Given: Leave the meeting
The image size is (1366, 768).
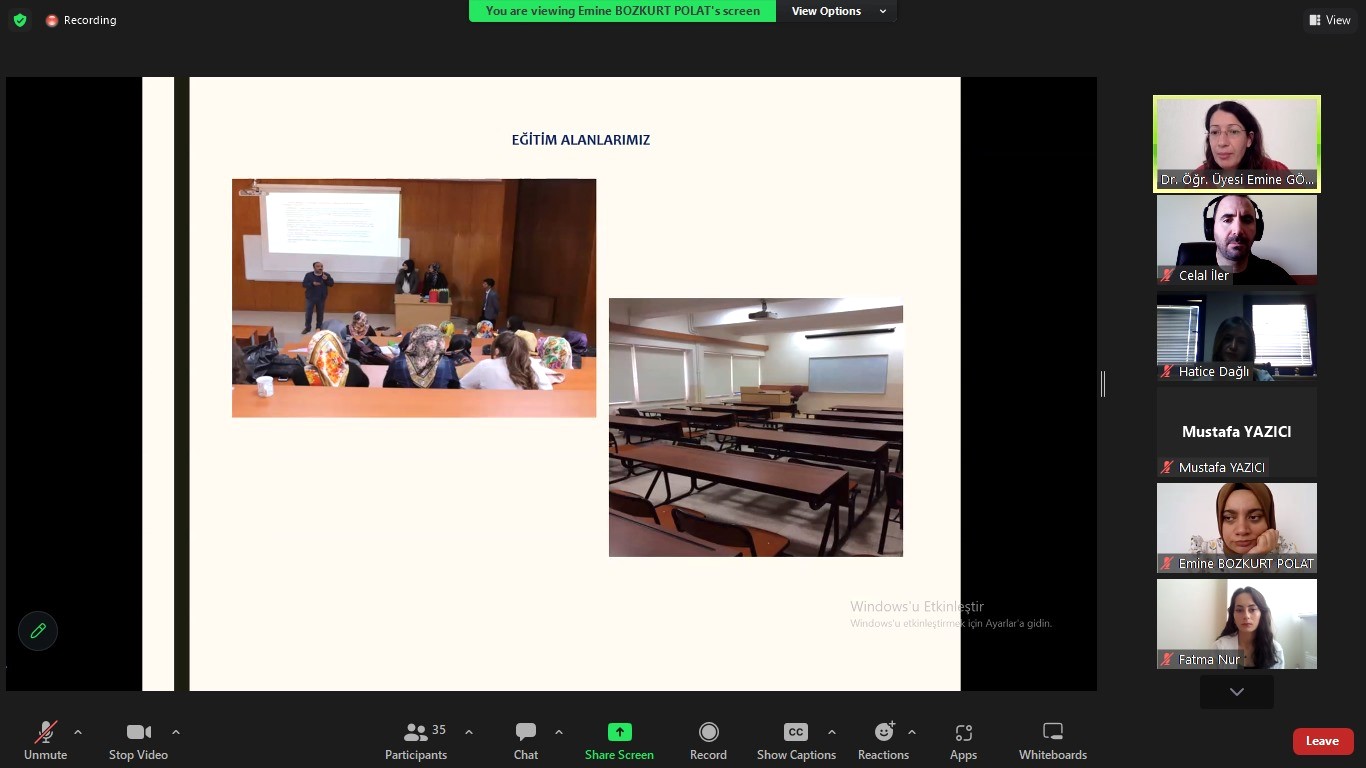Looking at the screenshot, I should (x=1322, y=741).
